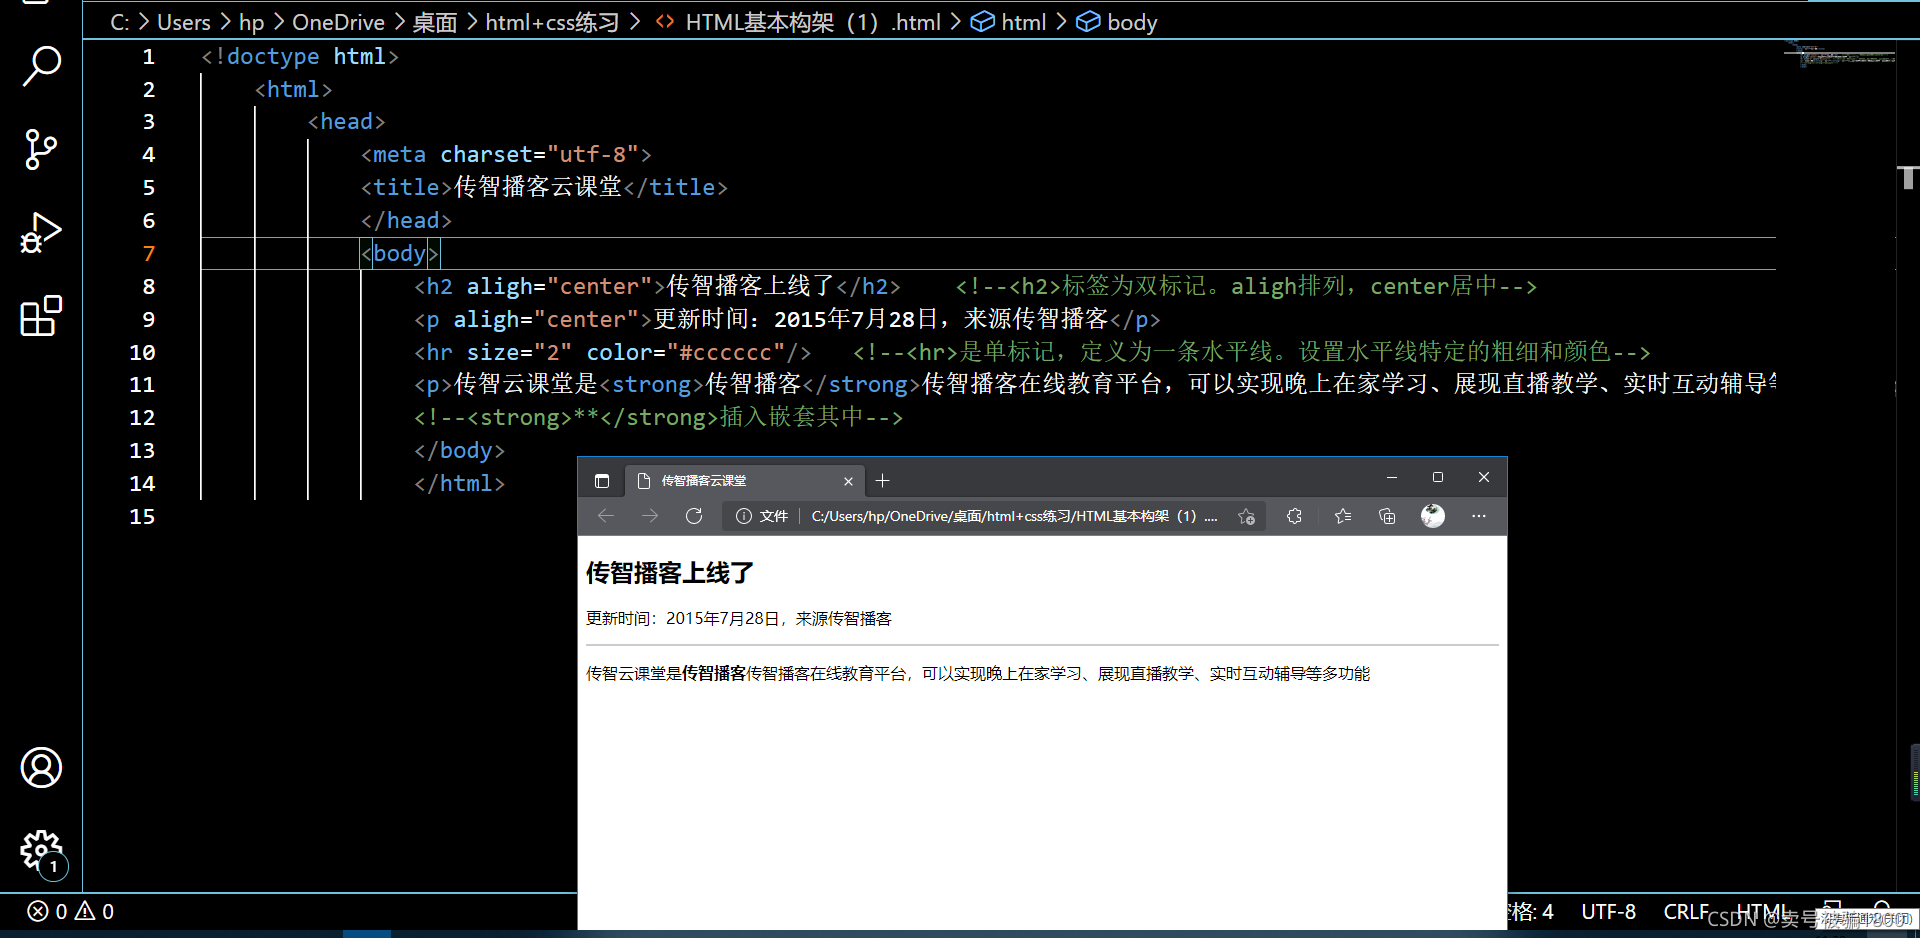
Task: Open the Search view in the activity bar
Action: pos(41,66)
